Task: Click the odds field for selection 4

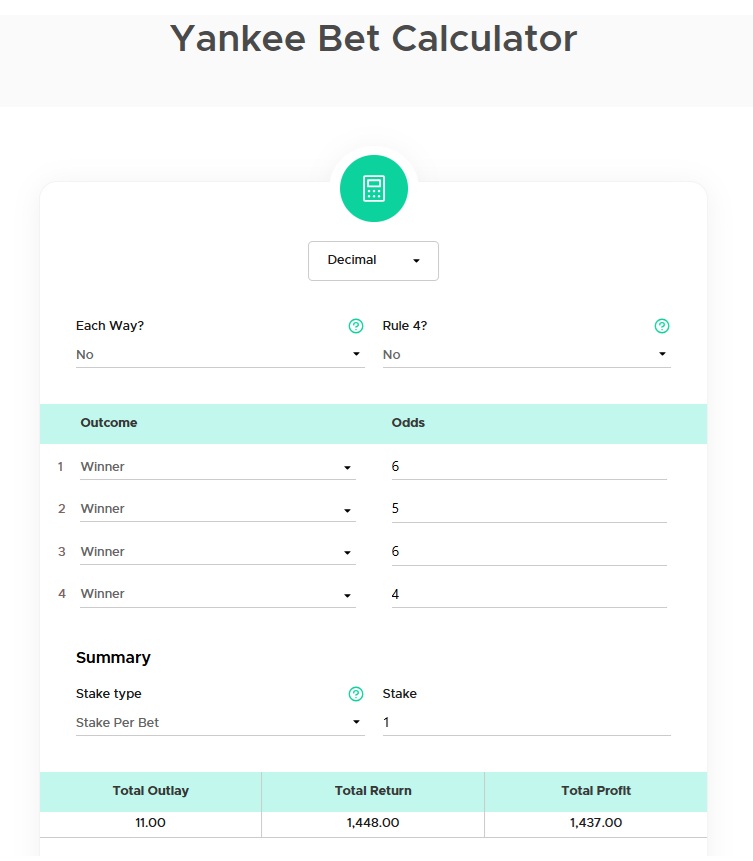Action: click(x=528, y=594)
